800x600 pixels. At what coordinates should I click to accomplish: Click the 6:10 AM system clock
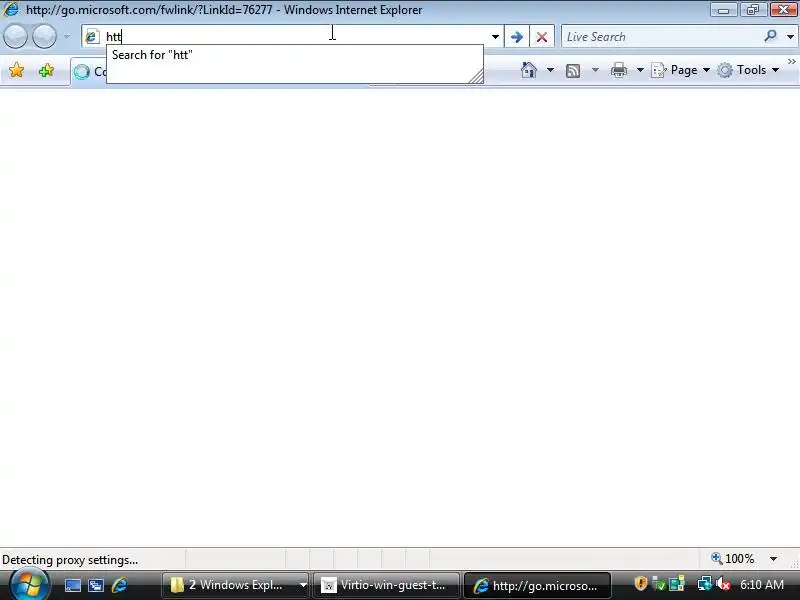pos(762,585)
